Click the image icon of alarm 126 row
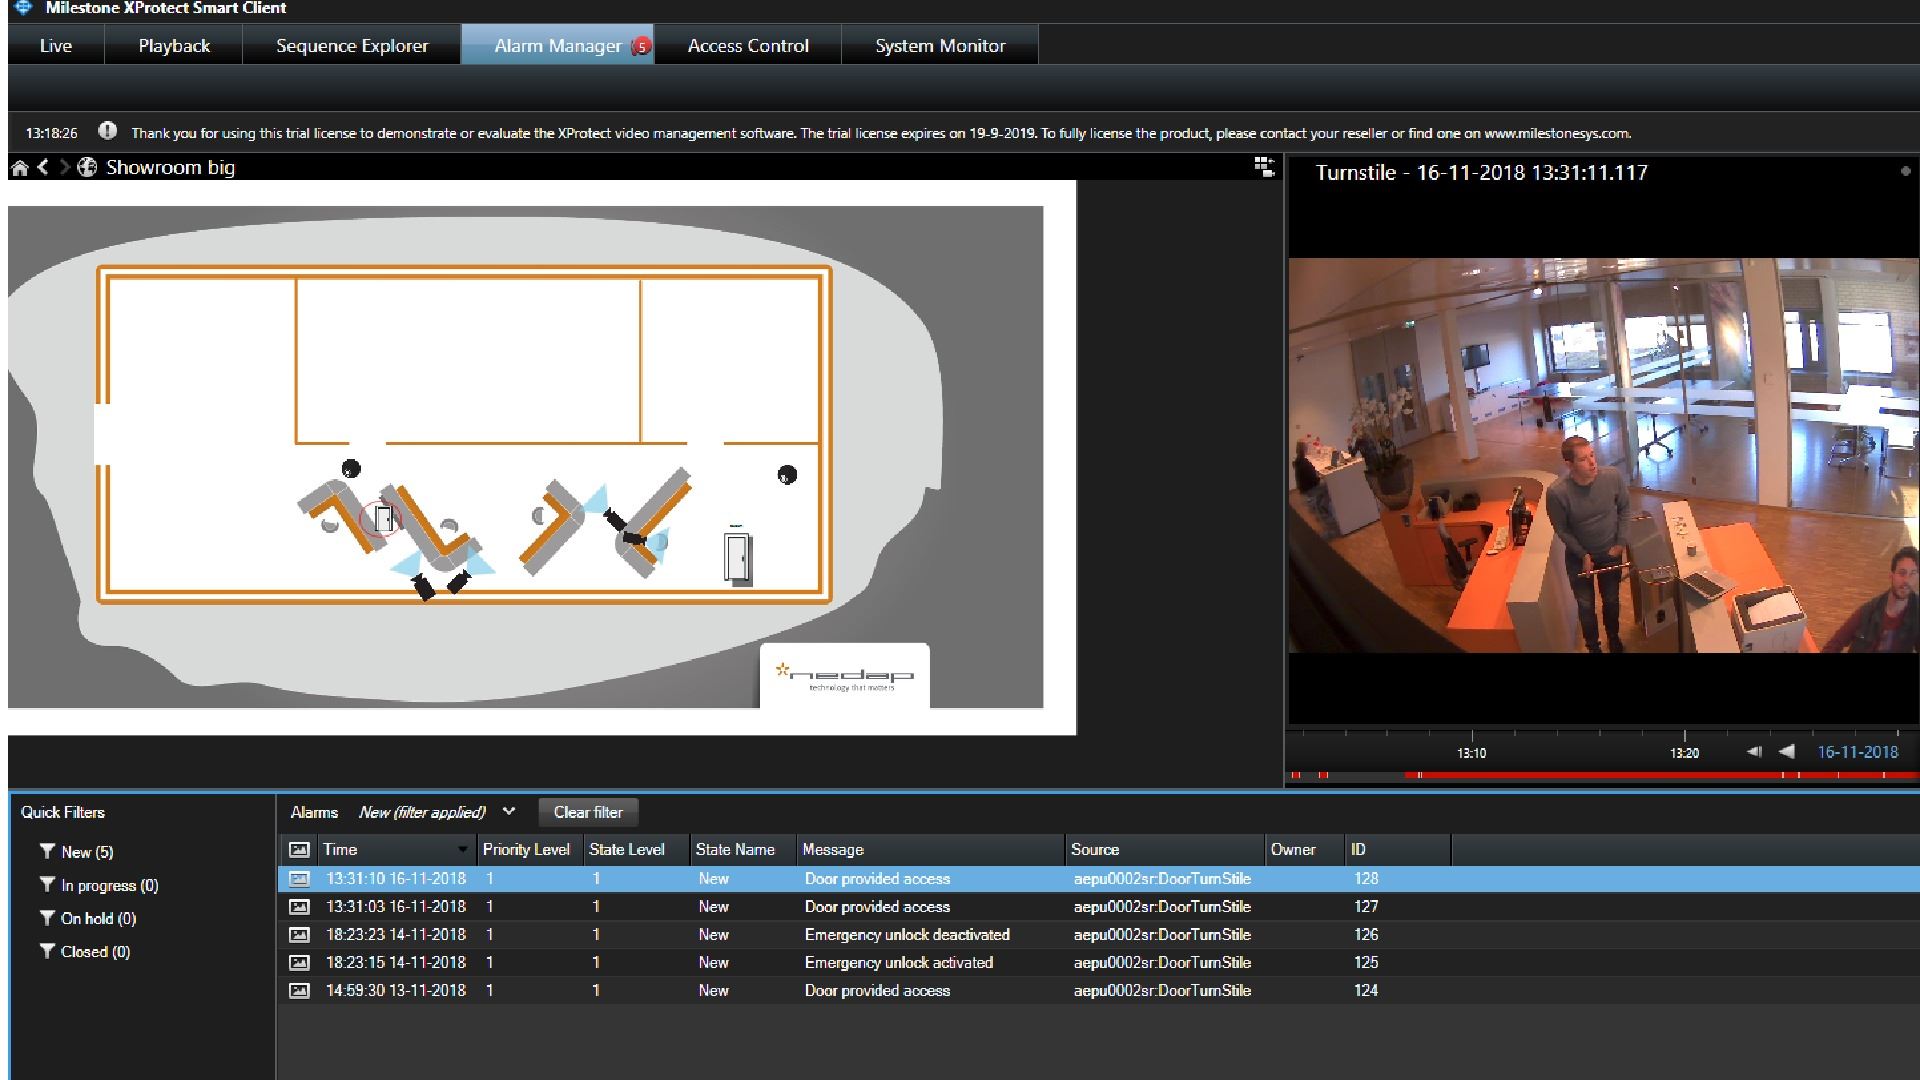This screenshot has height=1080, width=1920. [x=299, y=935]
